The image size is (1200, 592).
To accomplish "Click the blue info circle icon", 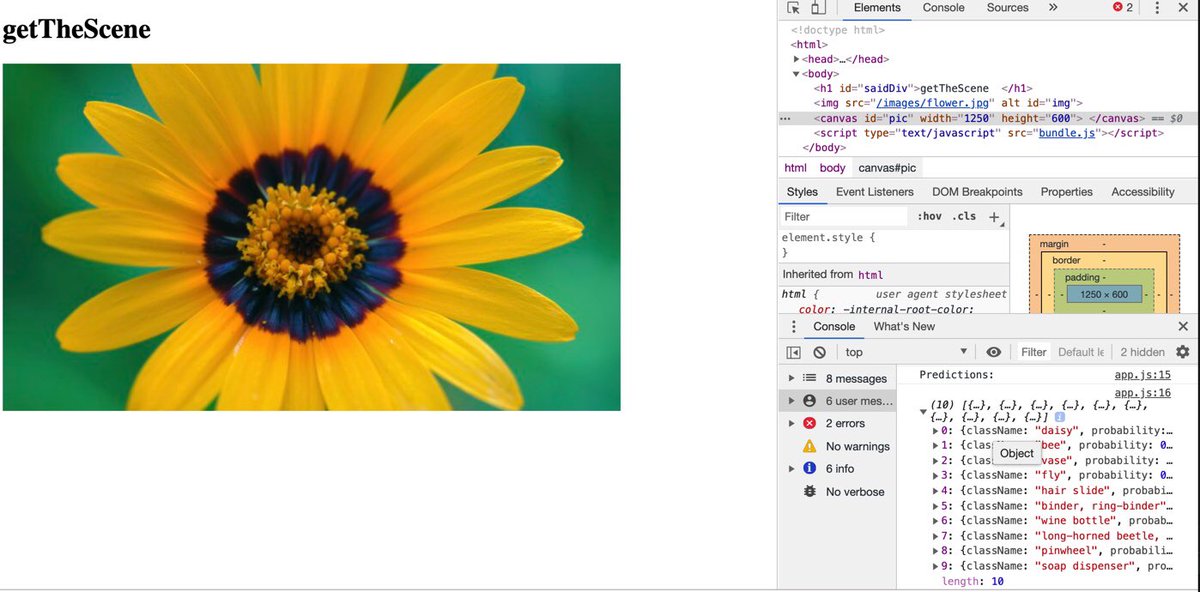I will coord(810,468).
